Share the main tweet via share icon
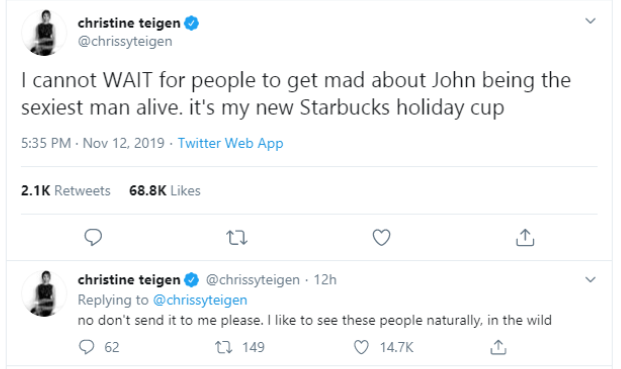 click(525, 238)
